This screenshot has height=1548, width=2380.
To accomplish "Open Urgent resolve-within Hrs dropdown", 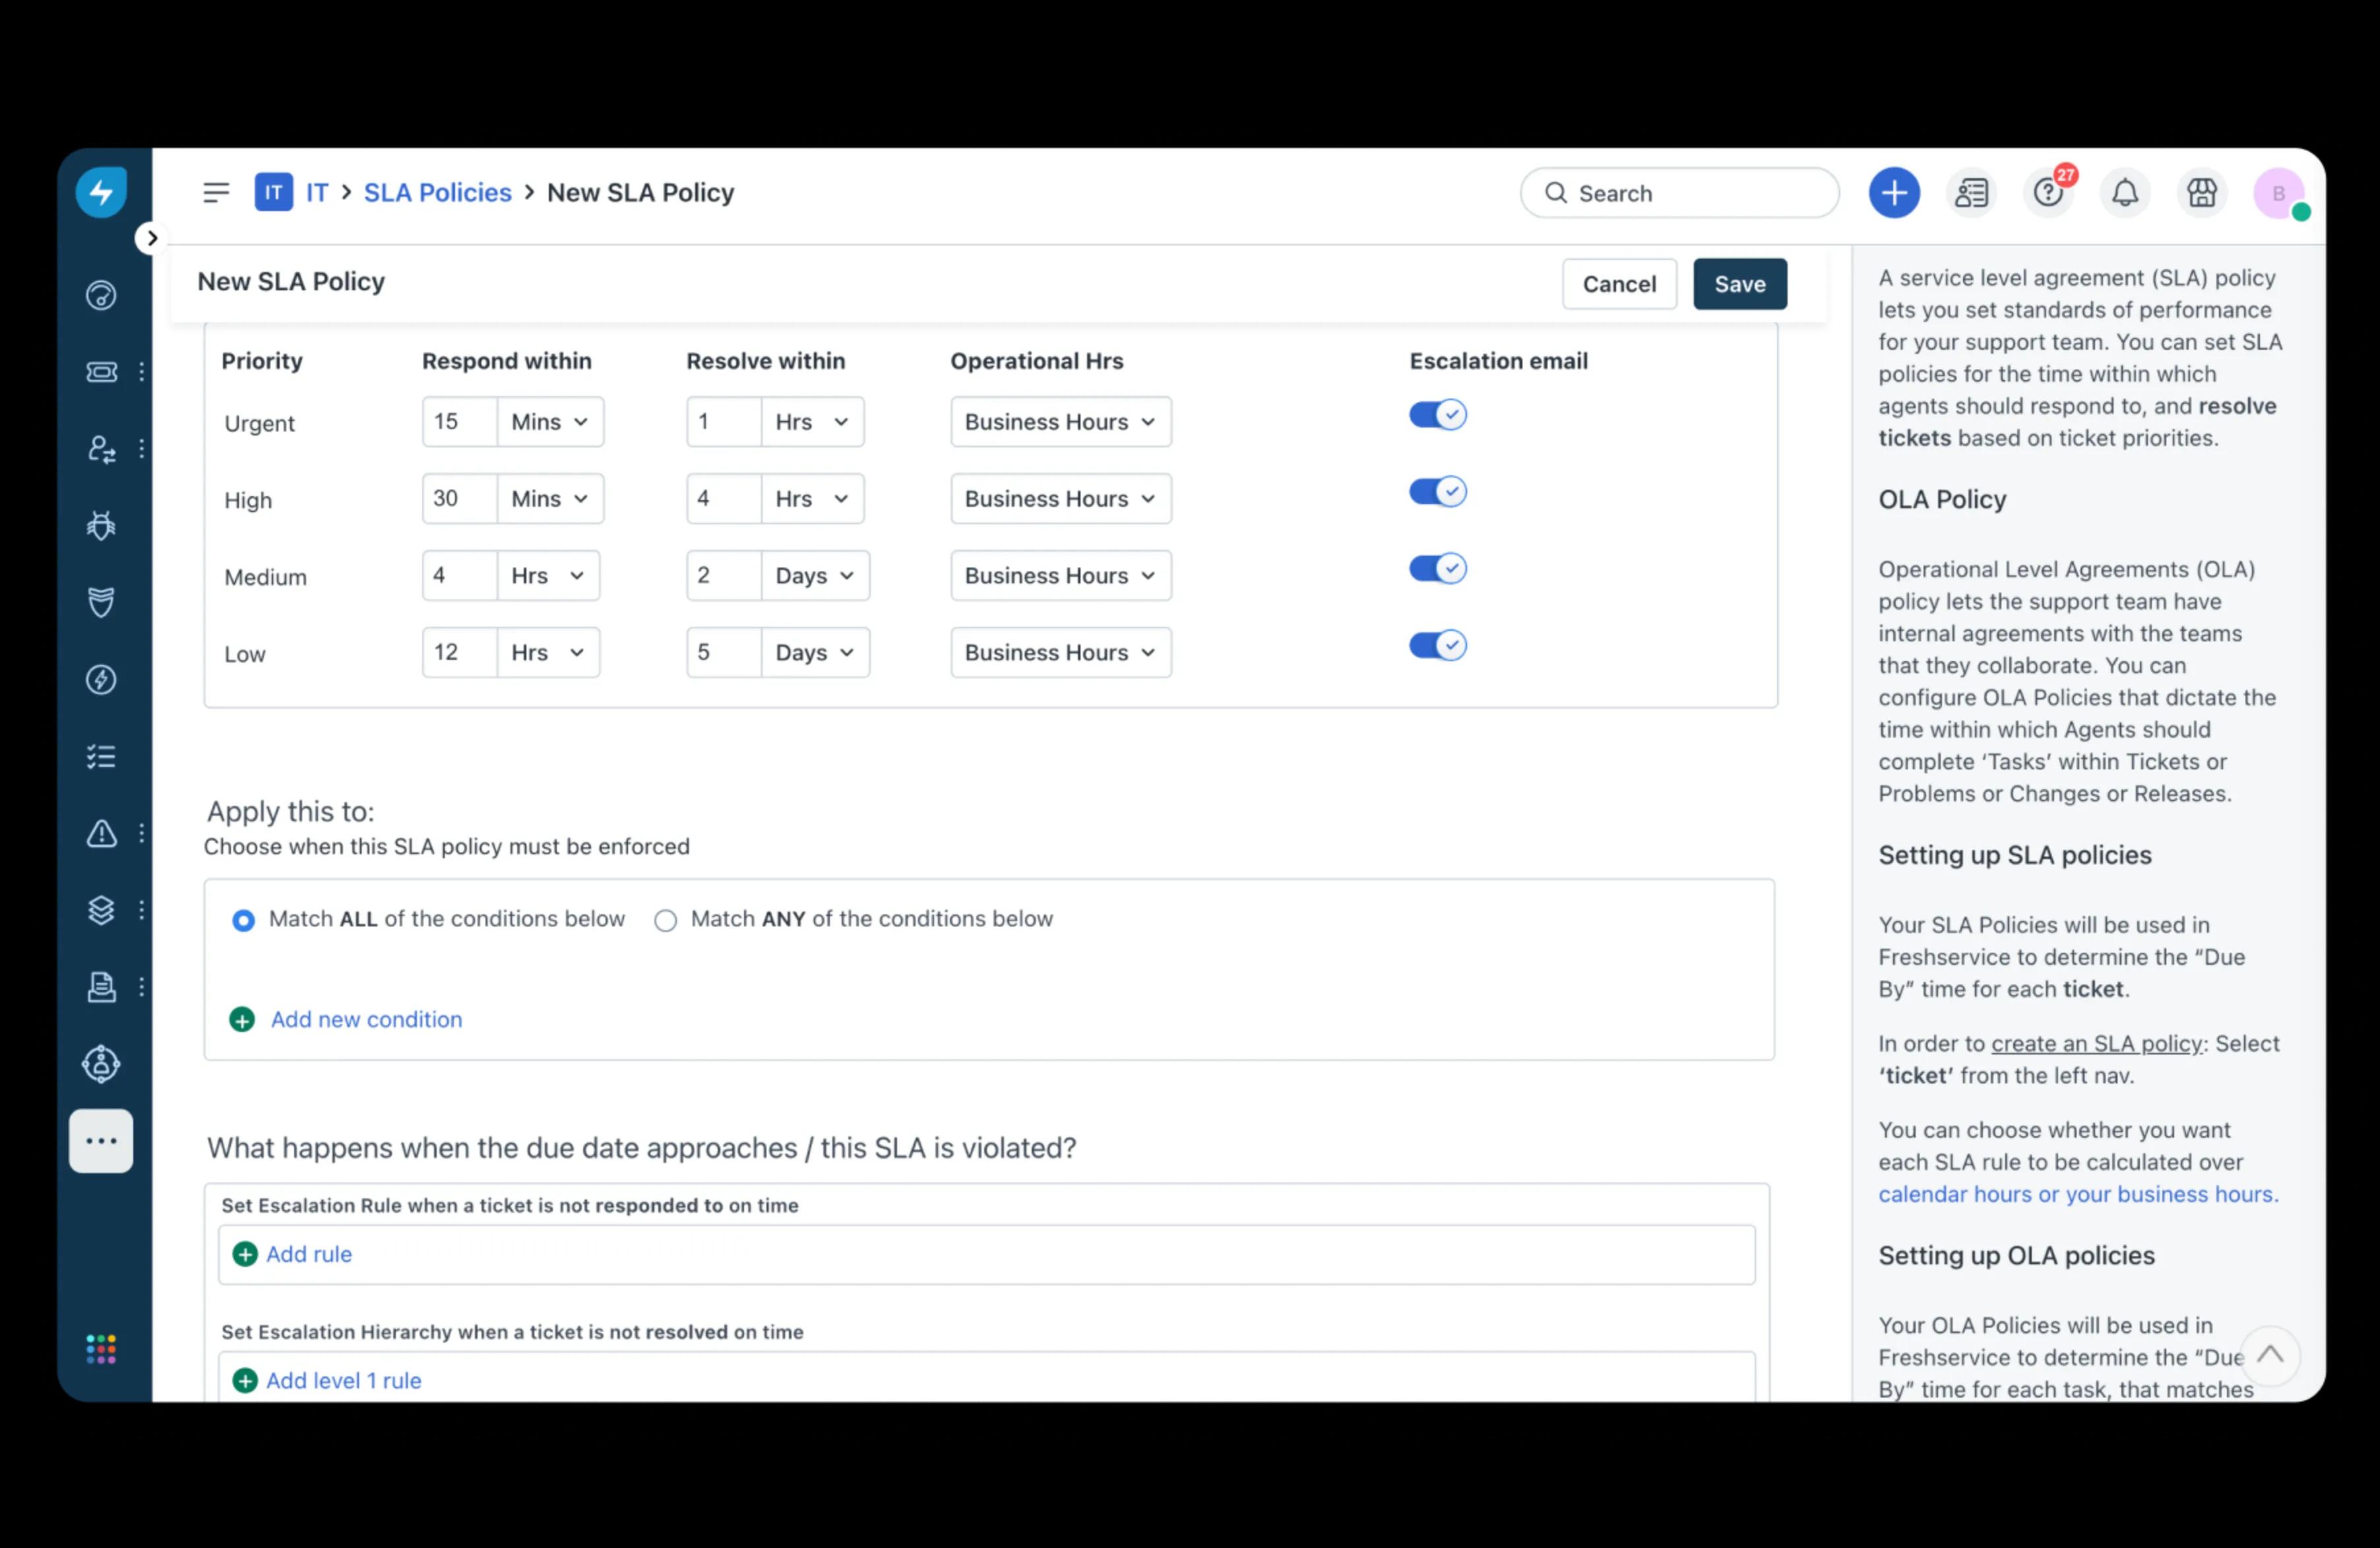I will 812,422.
